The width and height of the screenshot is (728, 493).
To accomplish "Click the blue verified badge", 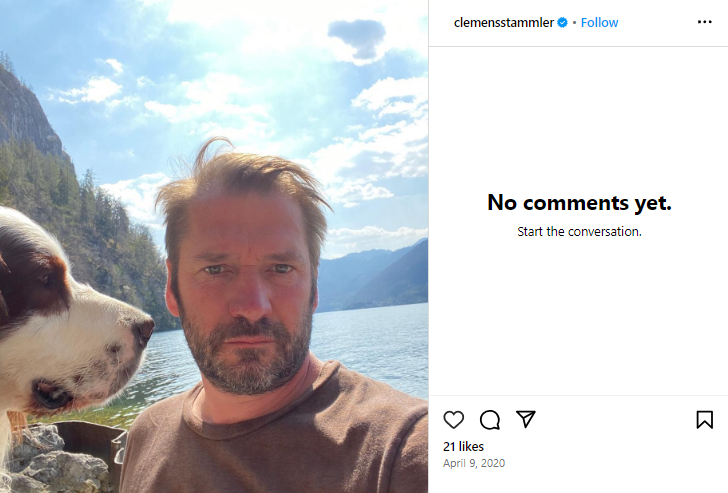I will (x=563, y=22).
